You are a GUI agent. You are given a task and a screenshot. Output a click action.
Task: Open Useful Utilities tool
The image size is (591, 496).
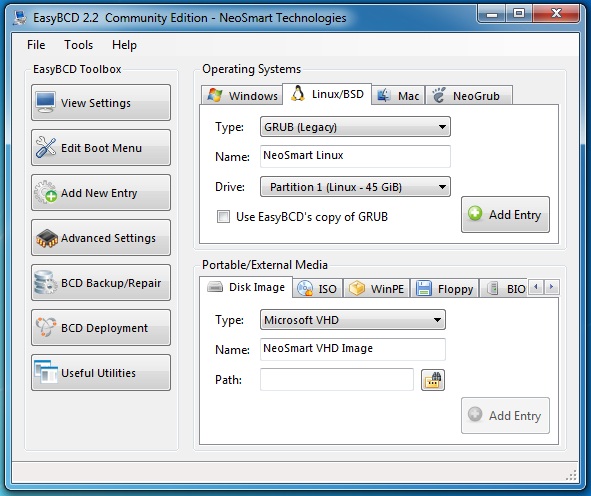[101, 373]
